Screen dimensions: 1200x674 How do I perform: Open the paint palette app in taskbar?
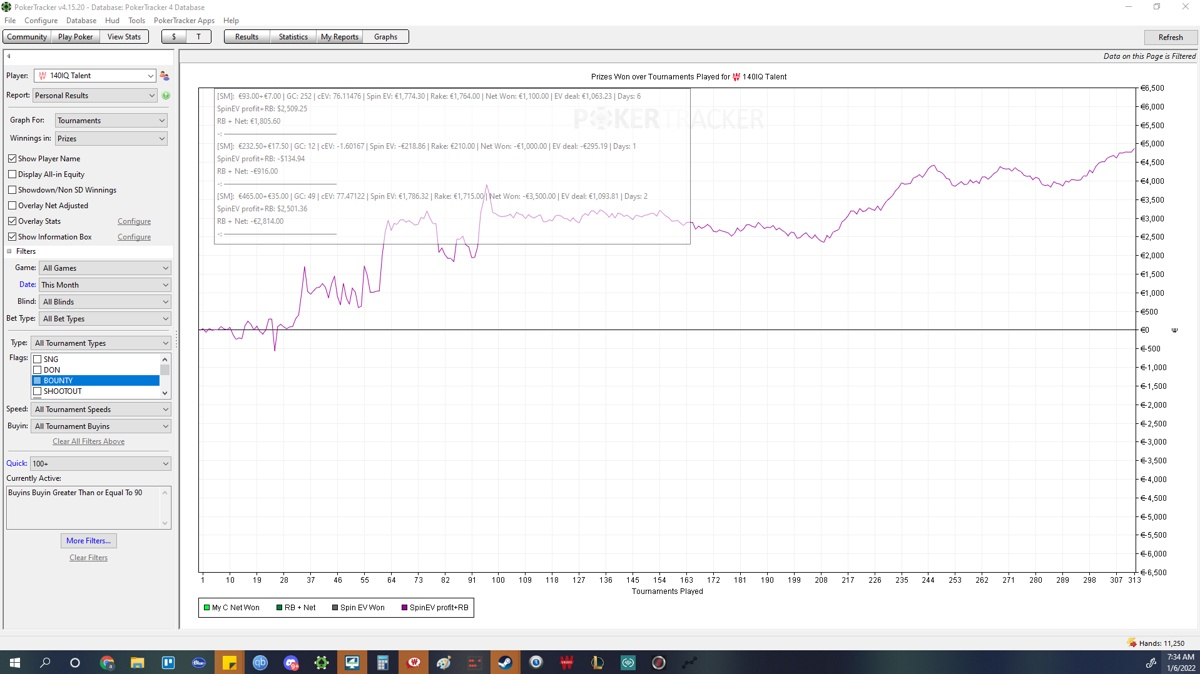tap(444, 662)
